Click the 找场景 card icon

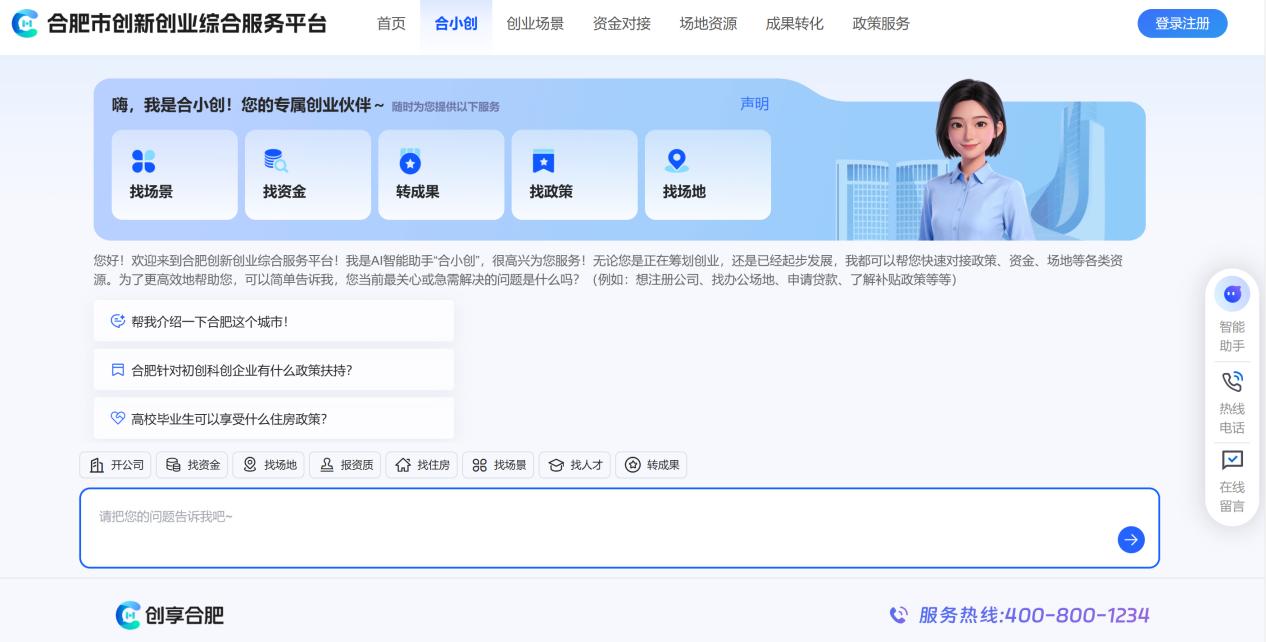tap(144, 161)
